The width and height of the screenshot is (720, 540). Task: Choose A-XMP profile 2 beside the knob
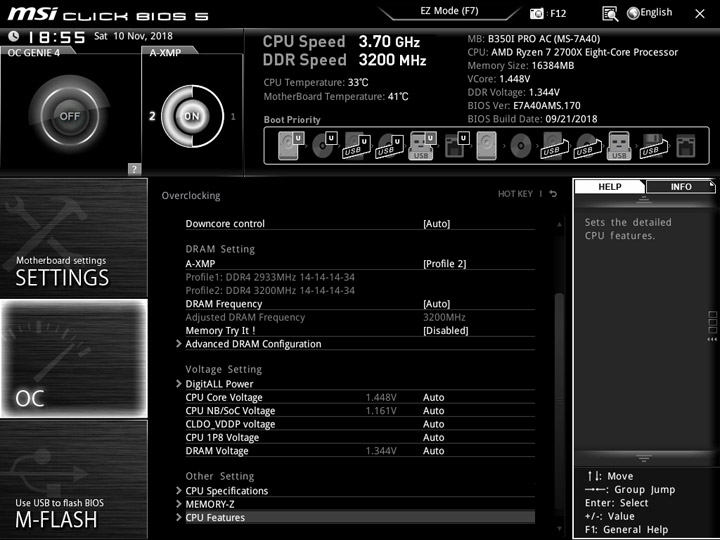click(x=152, y=116)
